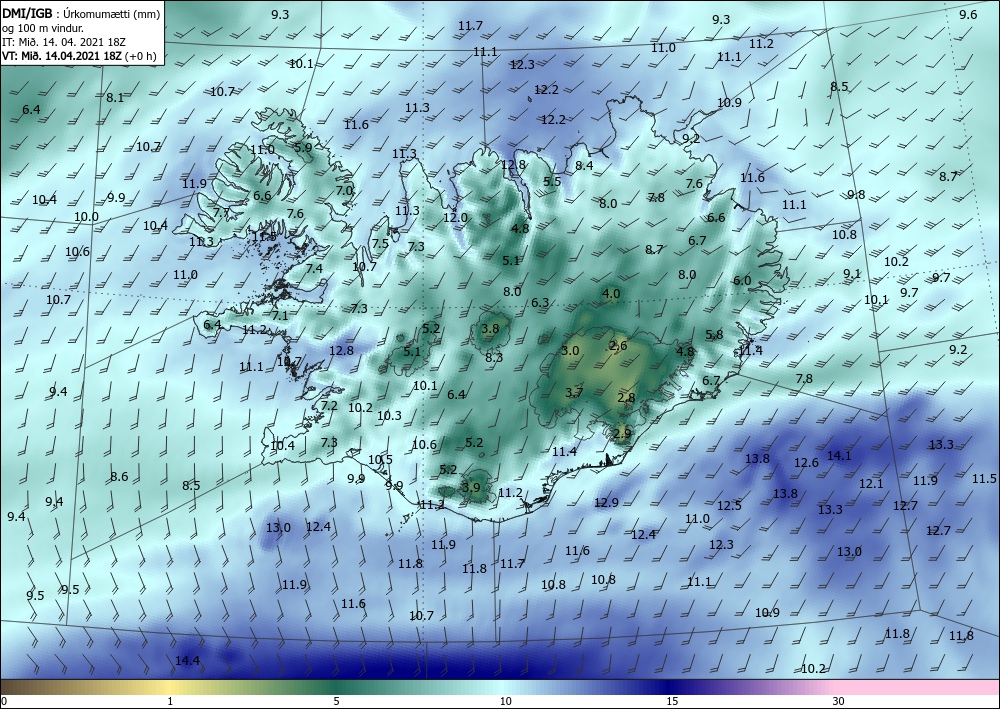The width and height of the screenshot is (1000, 709).
Task: Click the map value 2.9
Action: pyautogui.click(x=622, y=434)
